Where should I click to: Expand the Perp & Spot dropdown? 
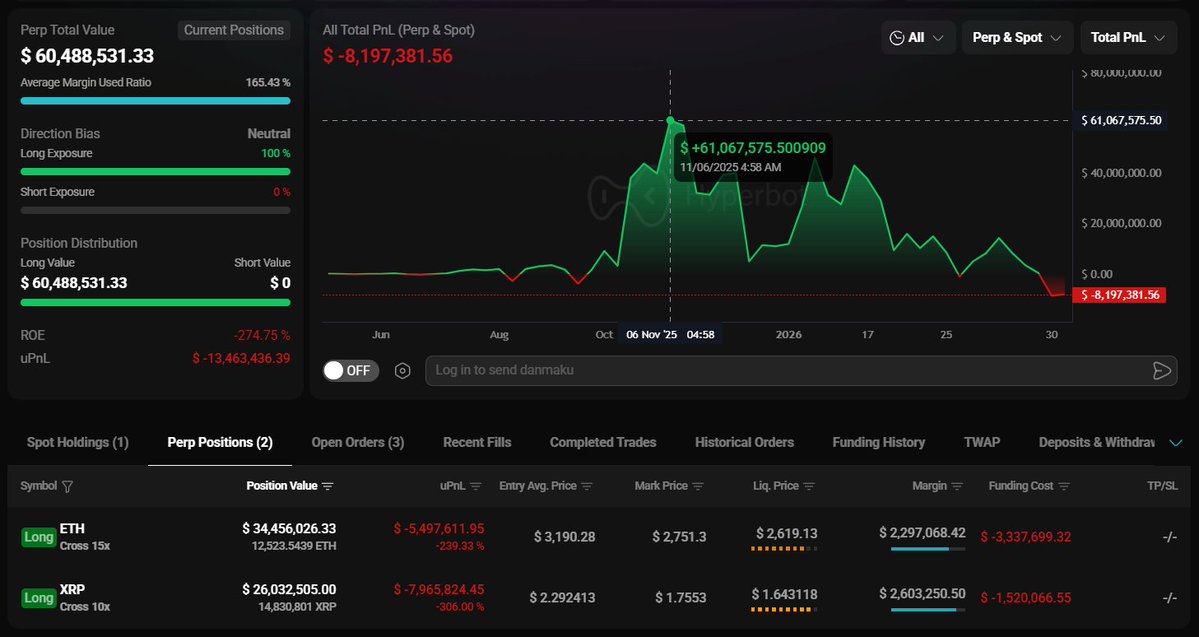click(1016, 38)
